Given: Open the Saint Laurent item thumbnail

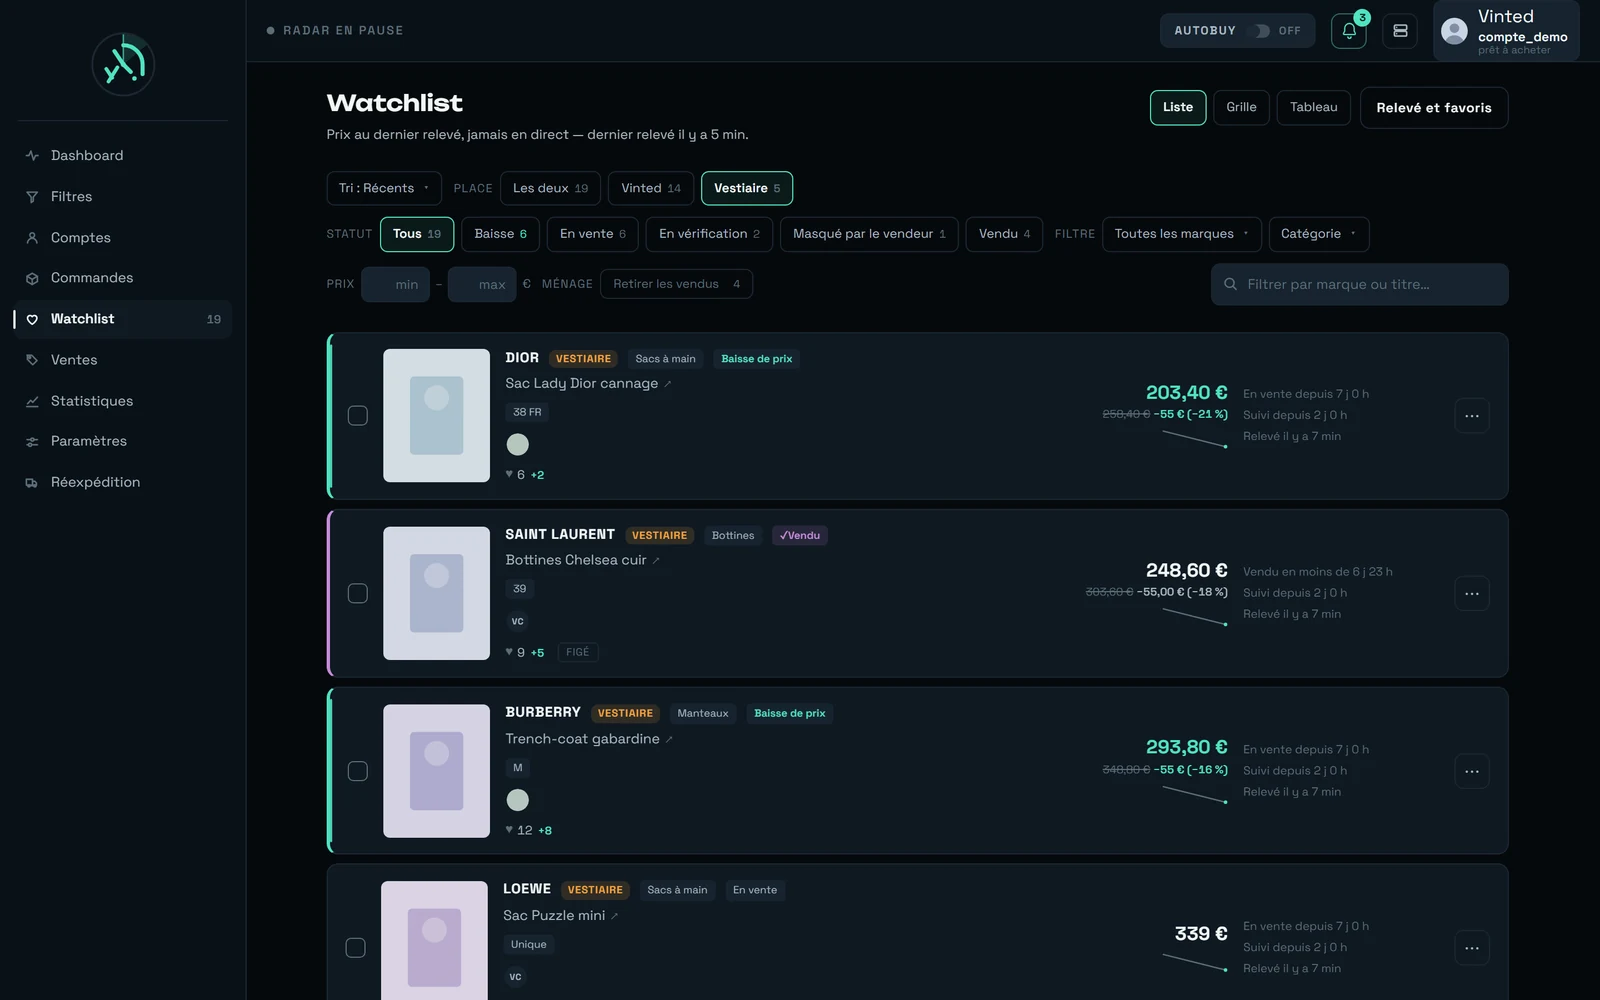Looking at the screenshot, I should [x=436, y=594].
